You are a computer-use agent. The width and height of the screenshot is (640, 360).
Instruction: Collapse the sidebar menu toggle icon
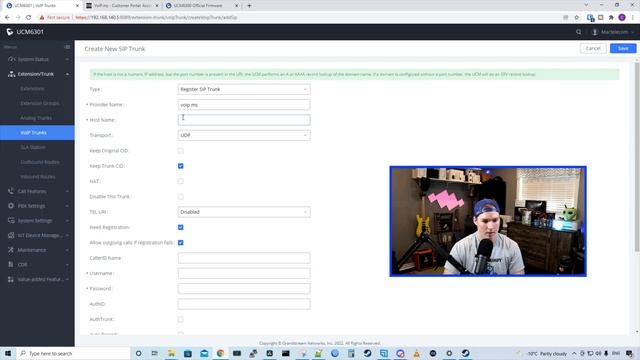[67, 47]
